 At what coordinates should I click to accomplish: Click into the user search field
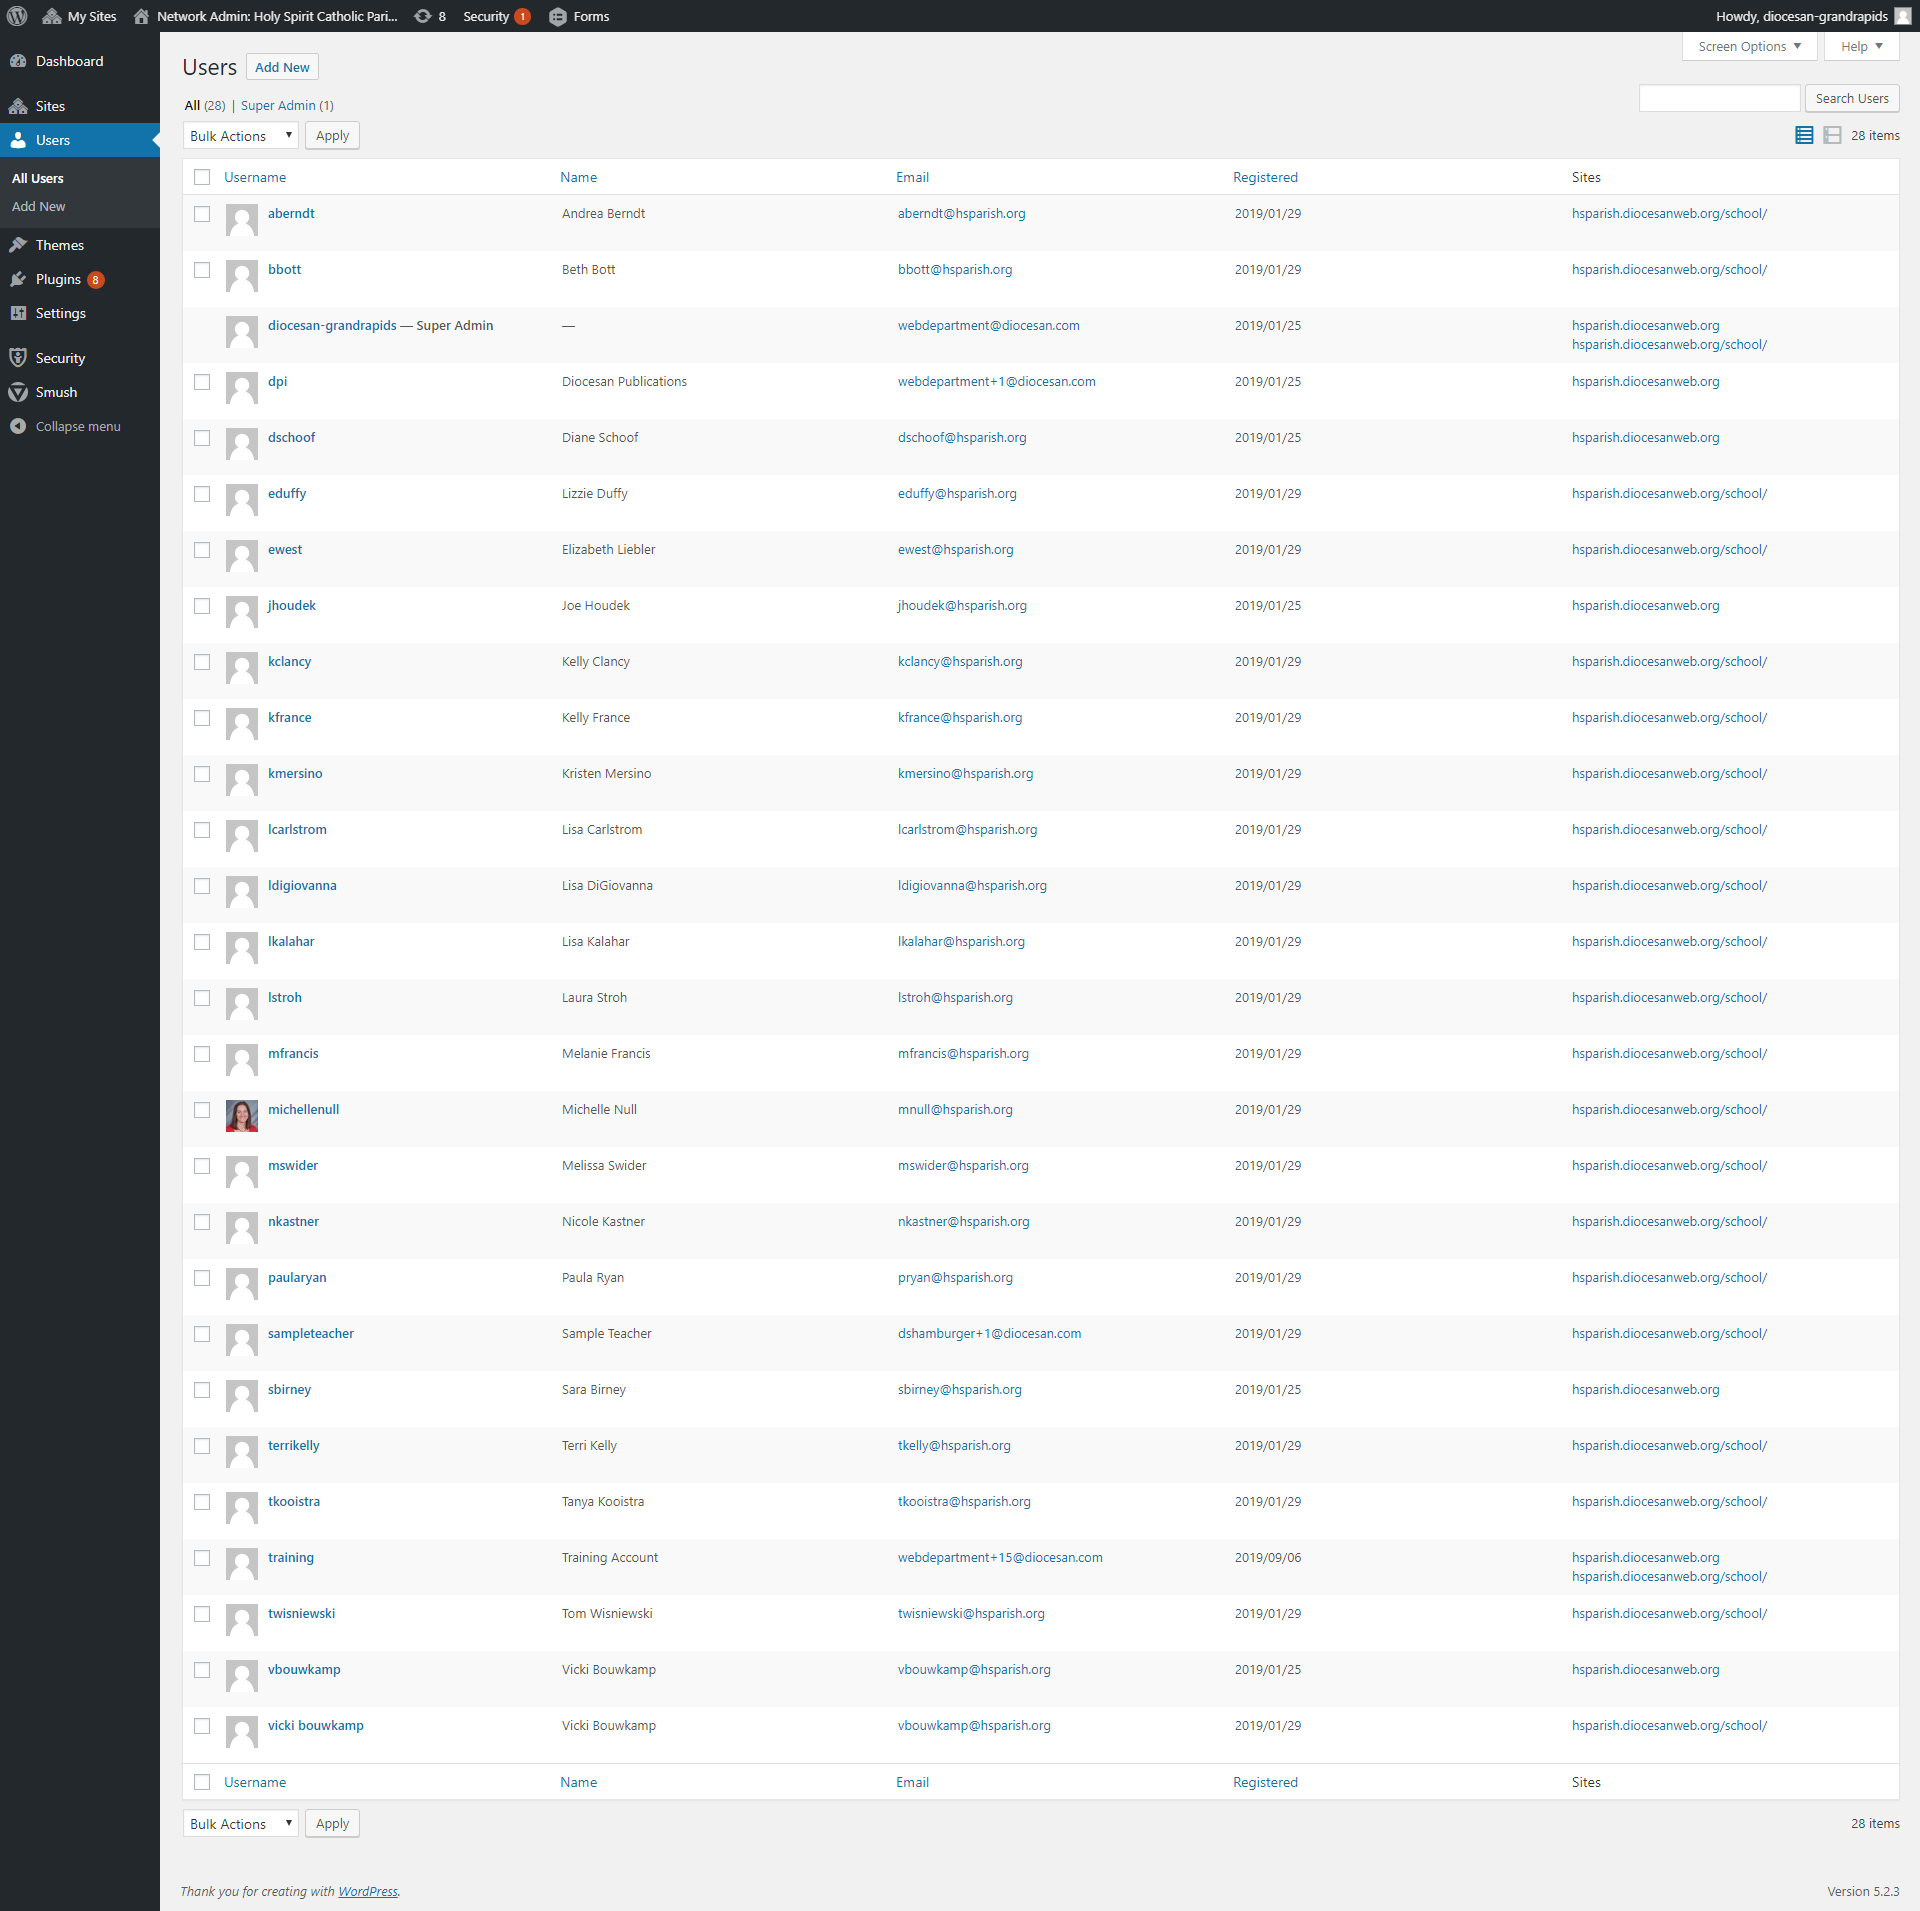(1719, 98)
